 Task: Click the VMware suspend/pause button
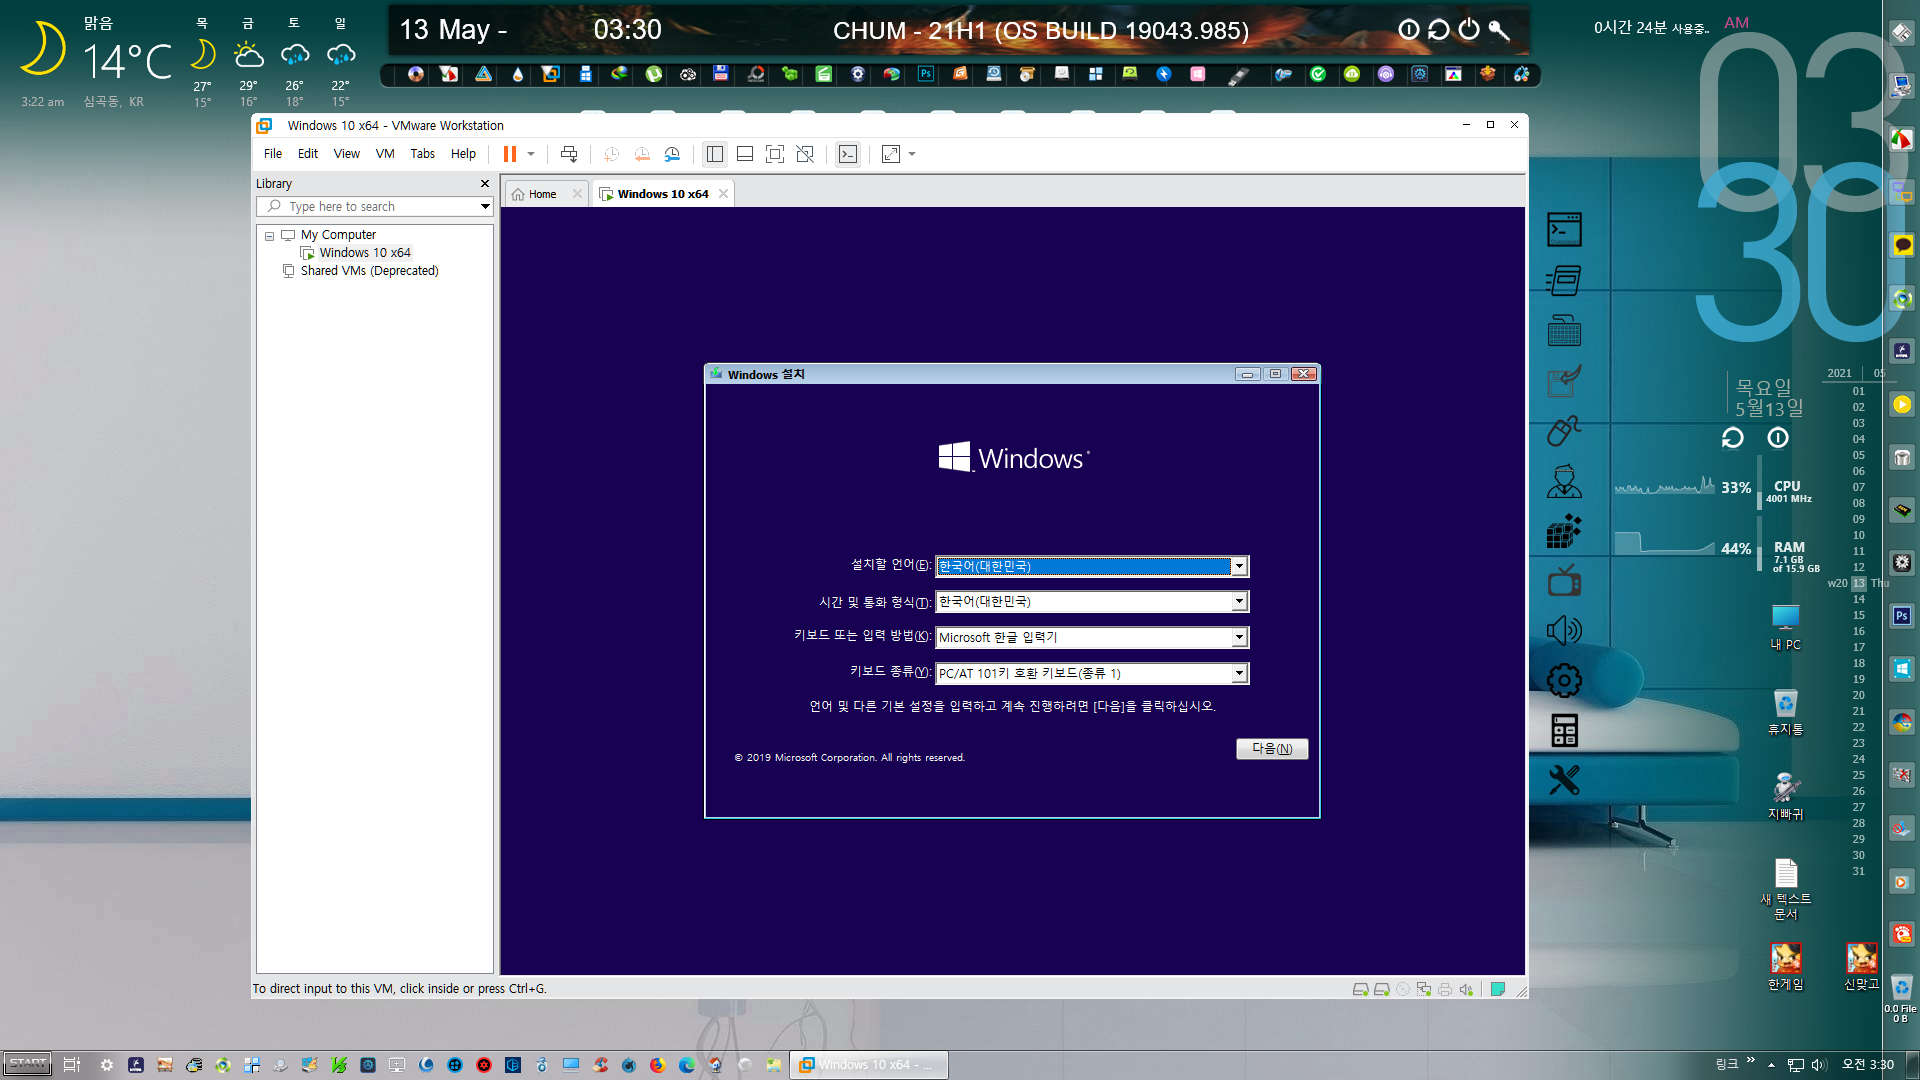pos(510,154)
